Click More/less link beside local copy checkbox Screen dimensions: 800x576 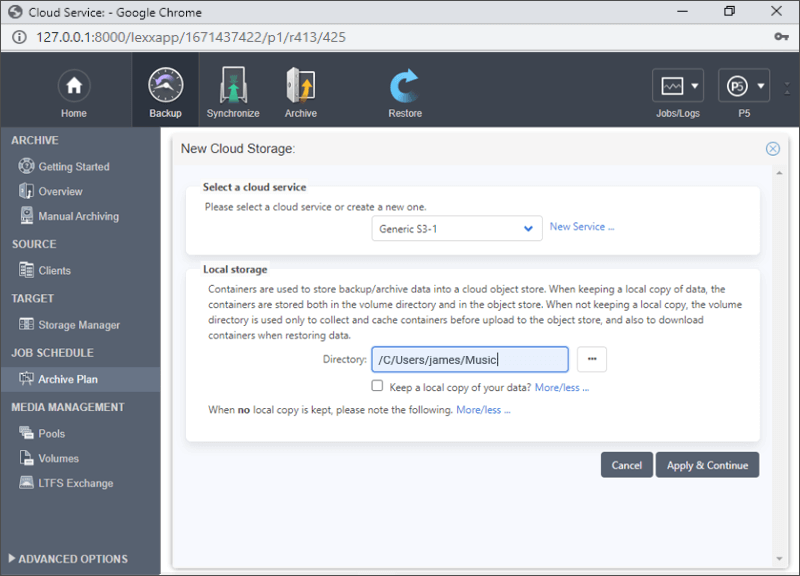tap(562, 388)
